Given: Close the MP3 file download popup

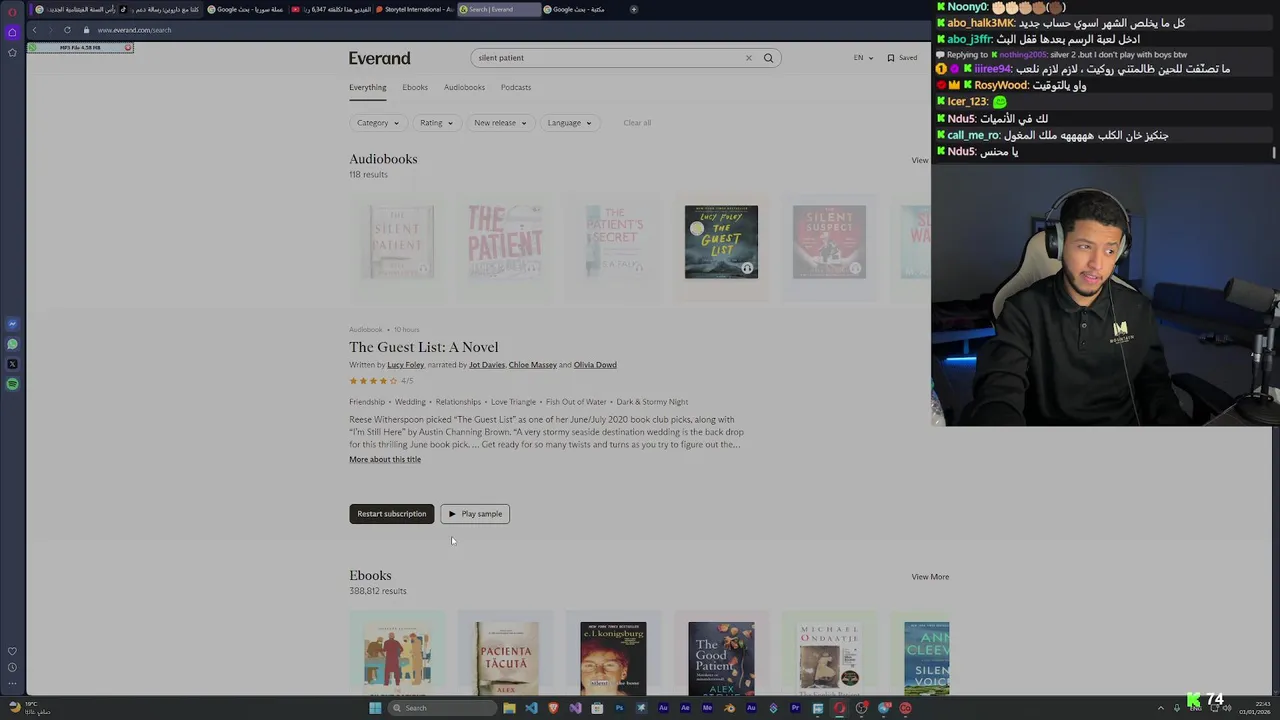Looking at the screenshot, I should pos(128,48).
